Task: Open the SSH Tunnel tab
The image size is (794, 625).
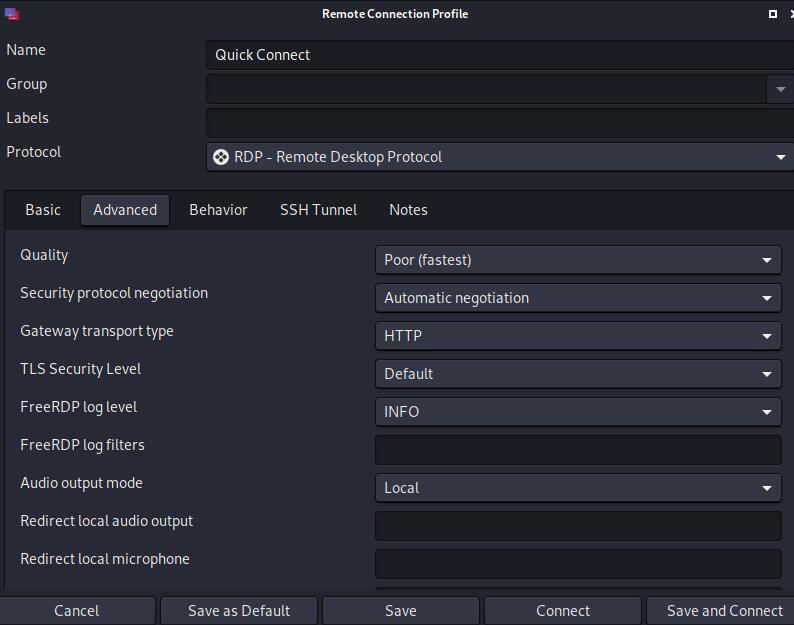Action: (318, 210)
